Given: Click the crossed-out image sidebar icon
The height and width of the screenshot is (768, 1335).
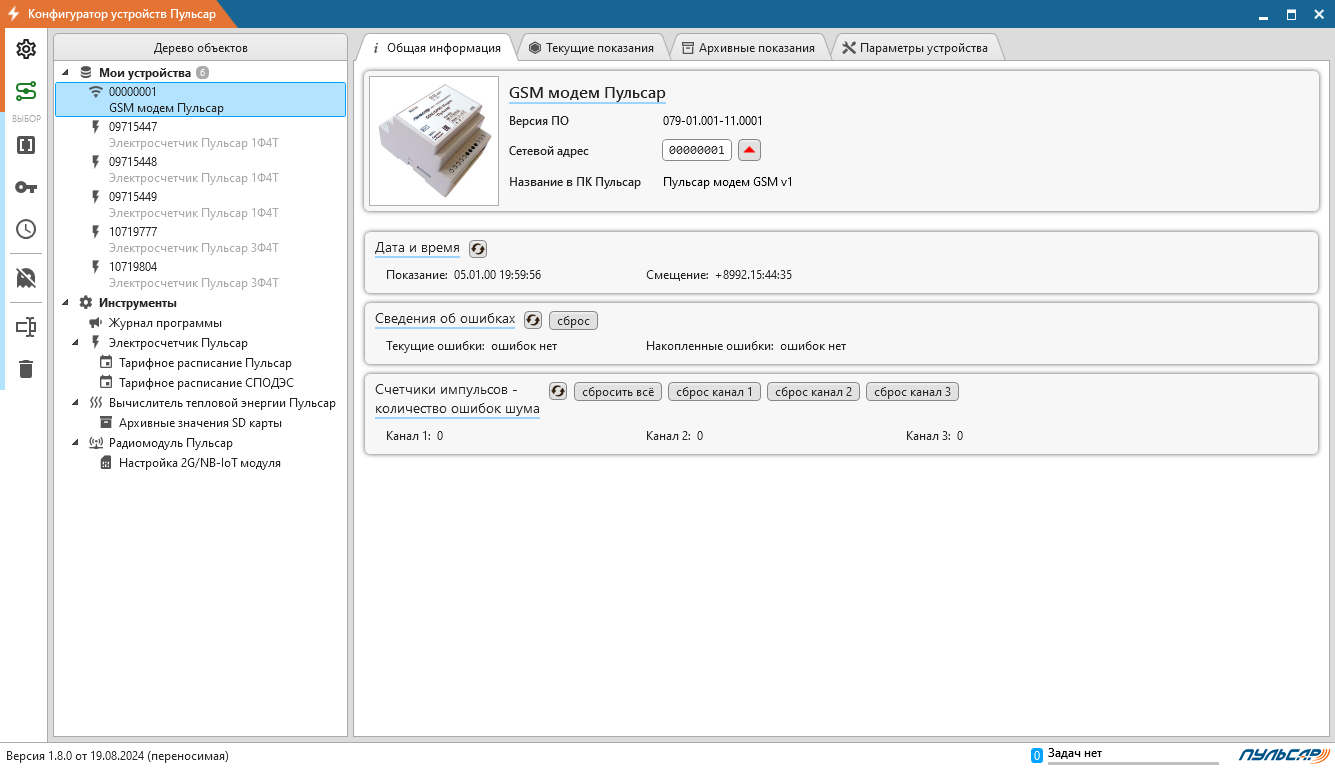Looking at the screenshot, I should click(x=26, y=278).
